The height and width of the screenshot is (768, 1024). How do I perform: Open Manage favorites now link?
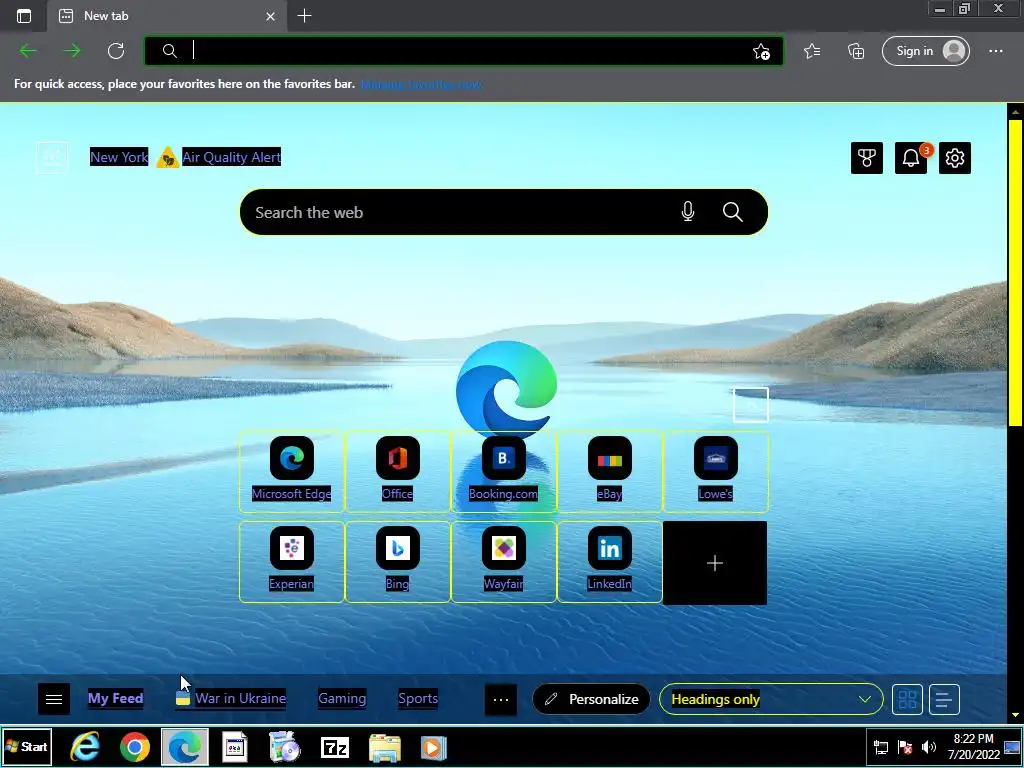point(421,84)
